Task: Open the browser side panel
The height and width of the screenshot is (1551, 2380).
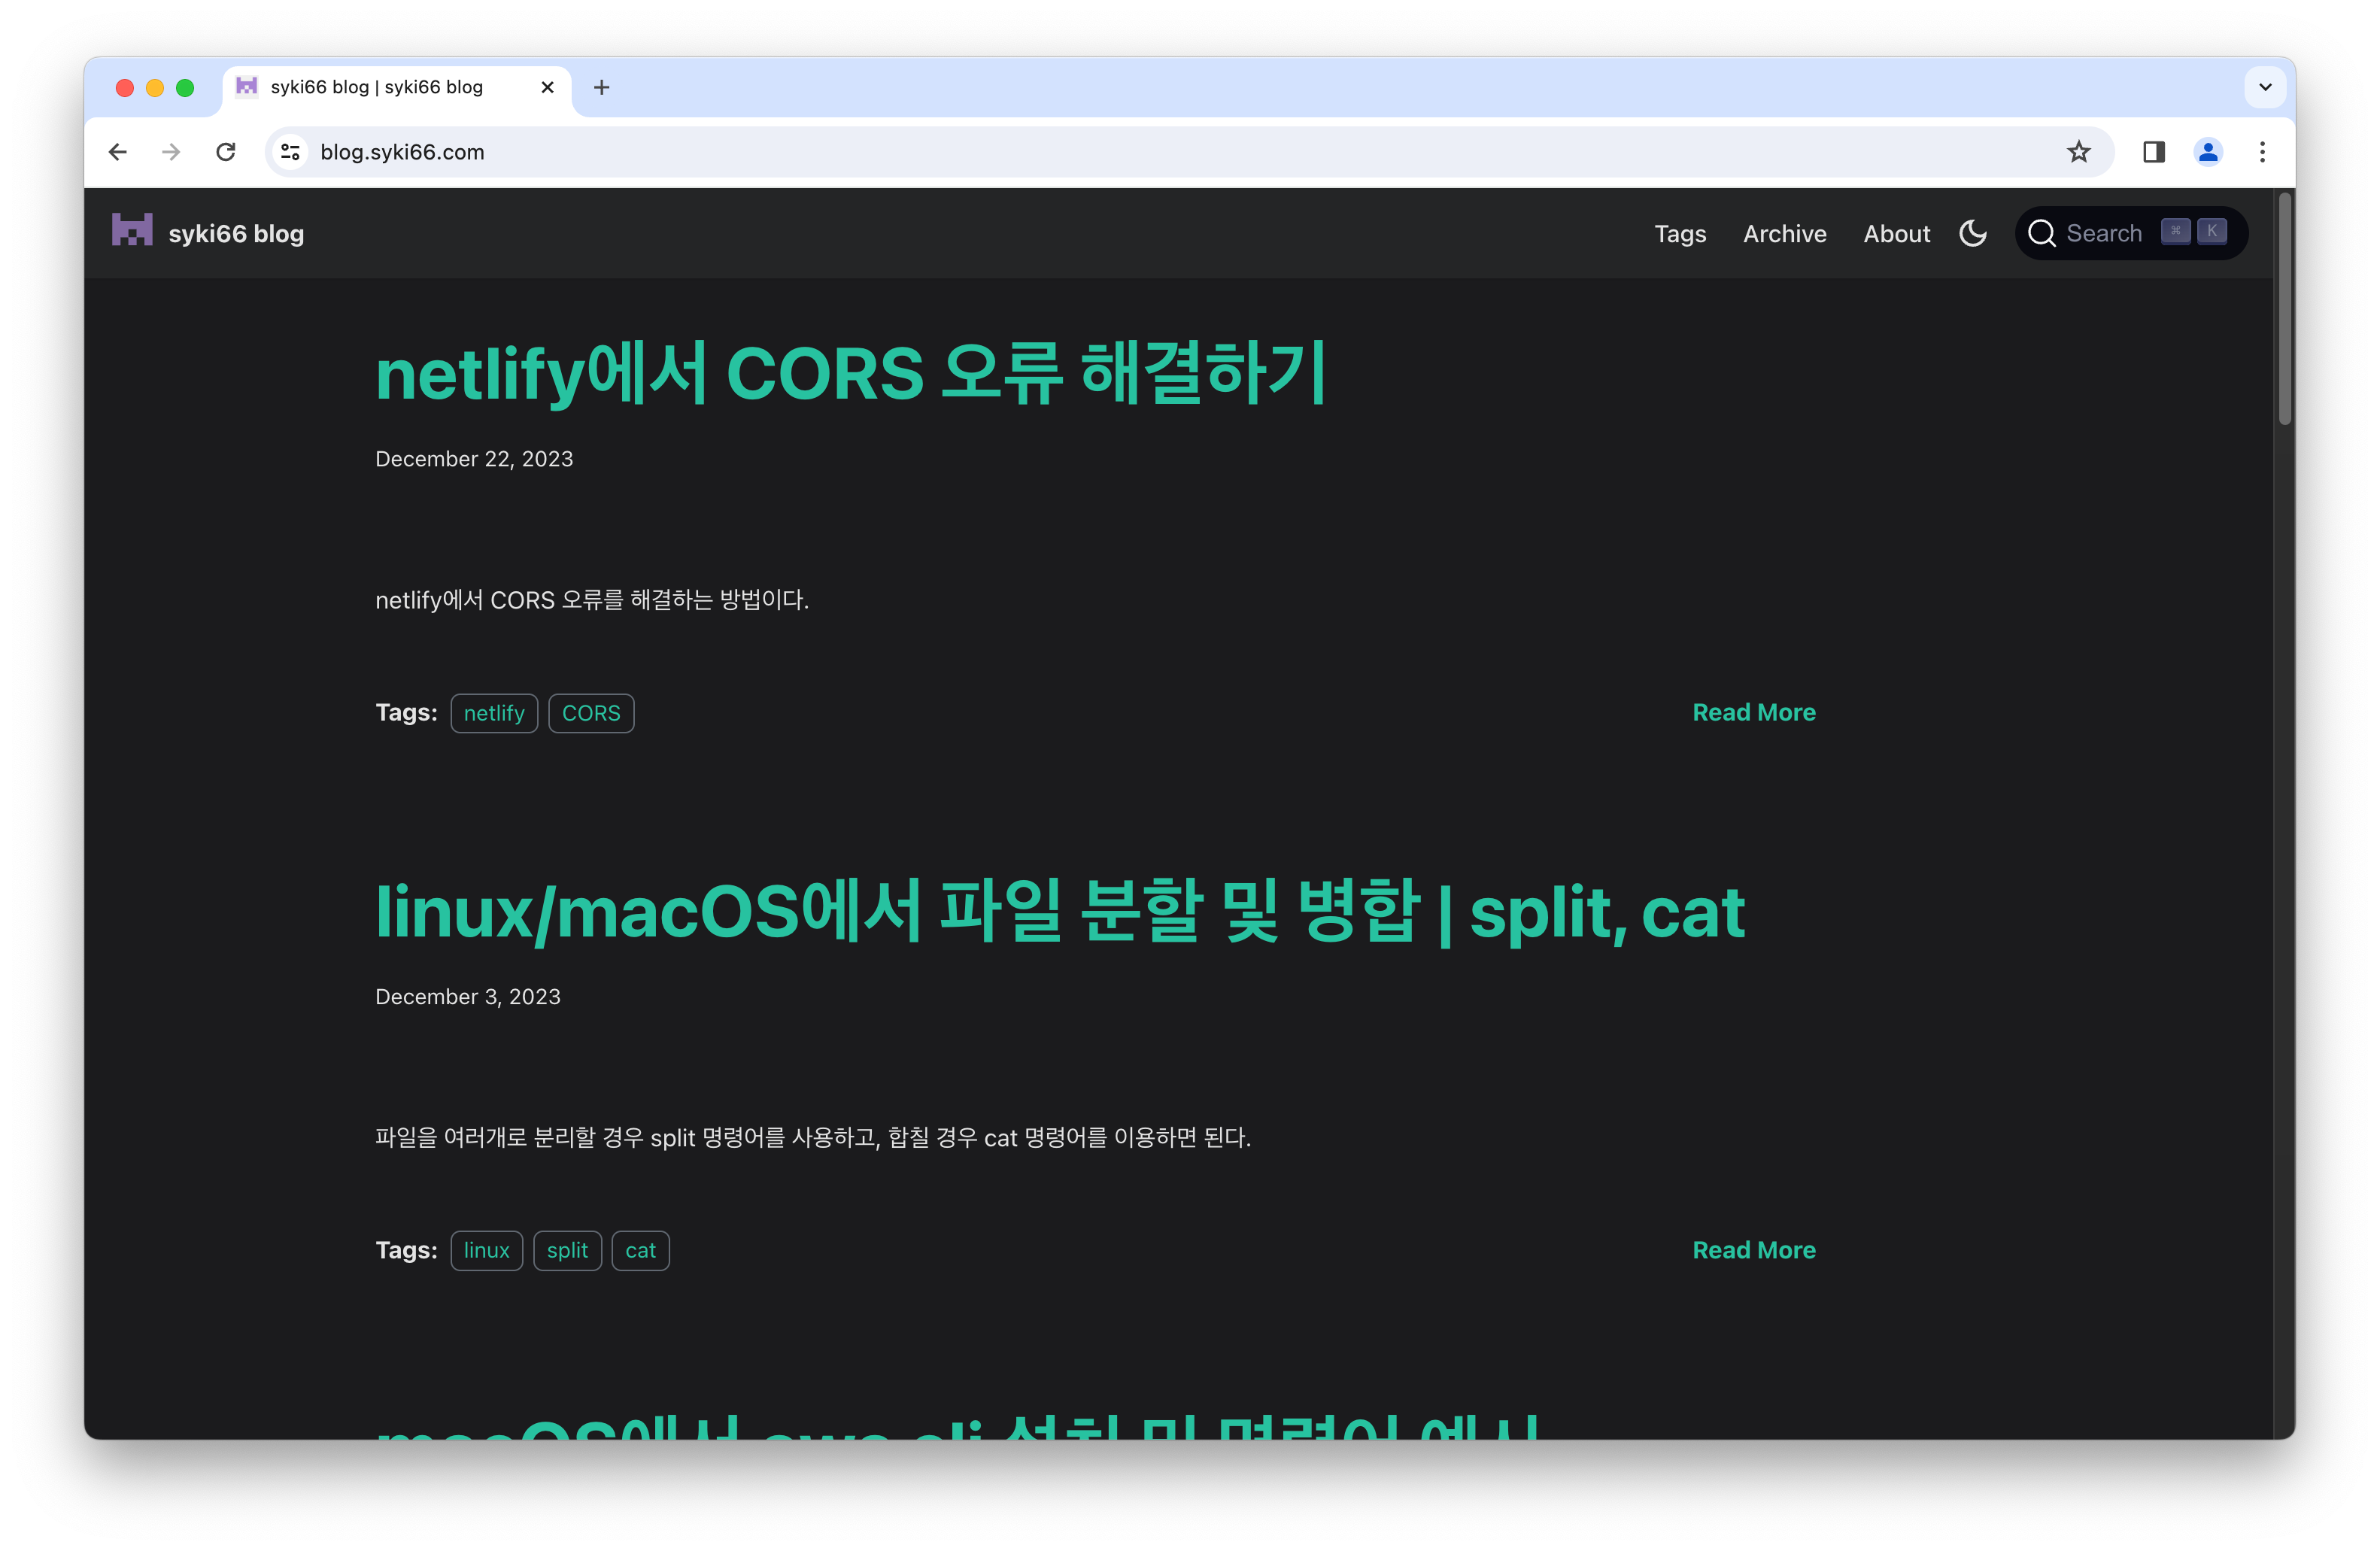Action: (2154, 152)
